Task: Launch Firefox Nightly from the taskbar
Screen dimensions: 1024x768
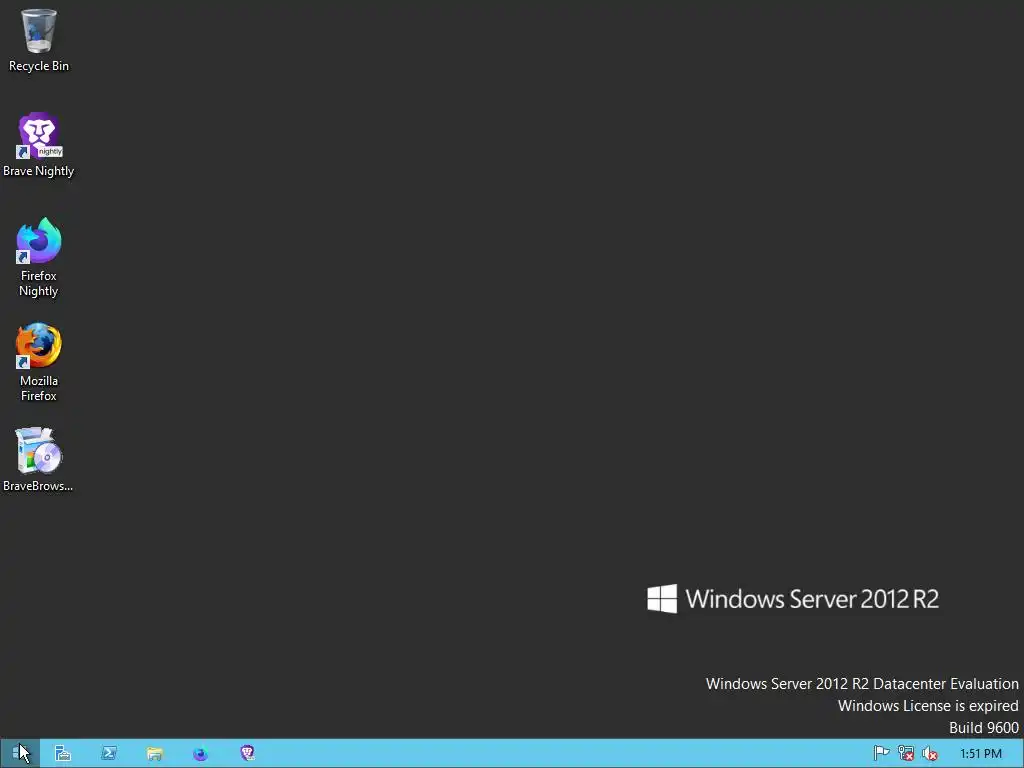Action: (x=200, y=753)
